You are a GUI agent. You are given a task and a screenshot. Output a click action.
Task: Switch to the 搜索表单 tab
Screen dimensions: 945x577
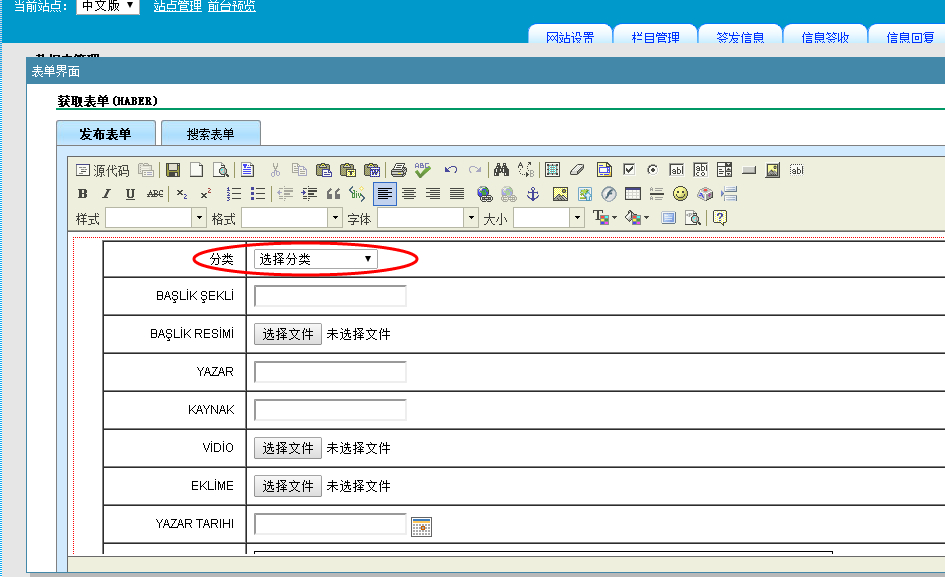210,134
